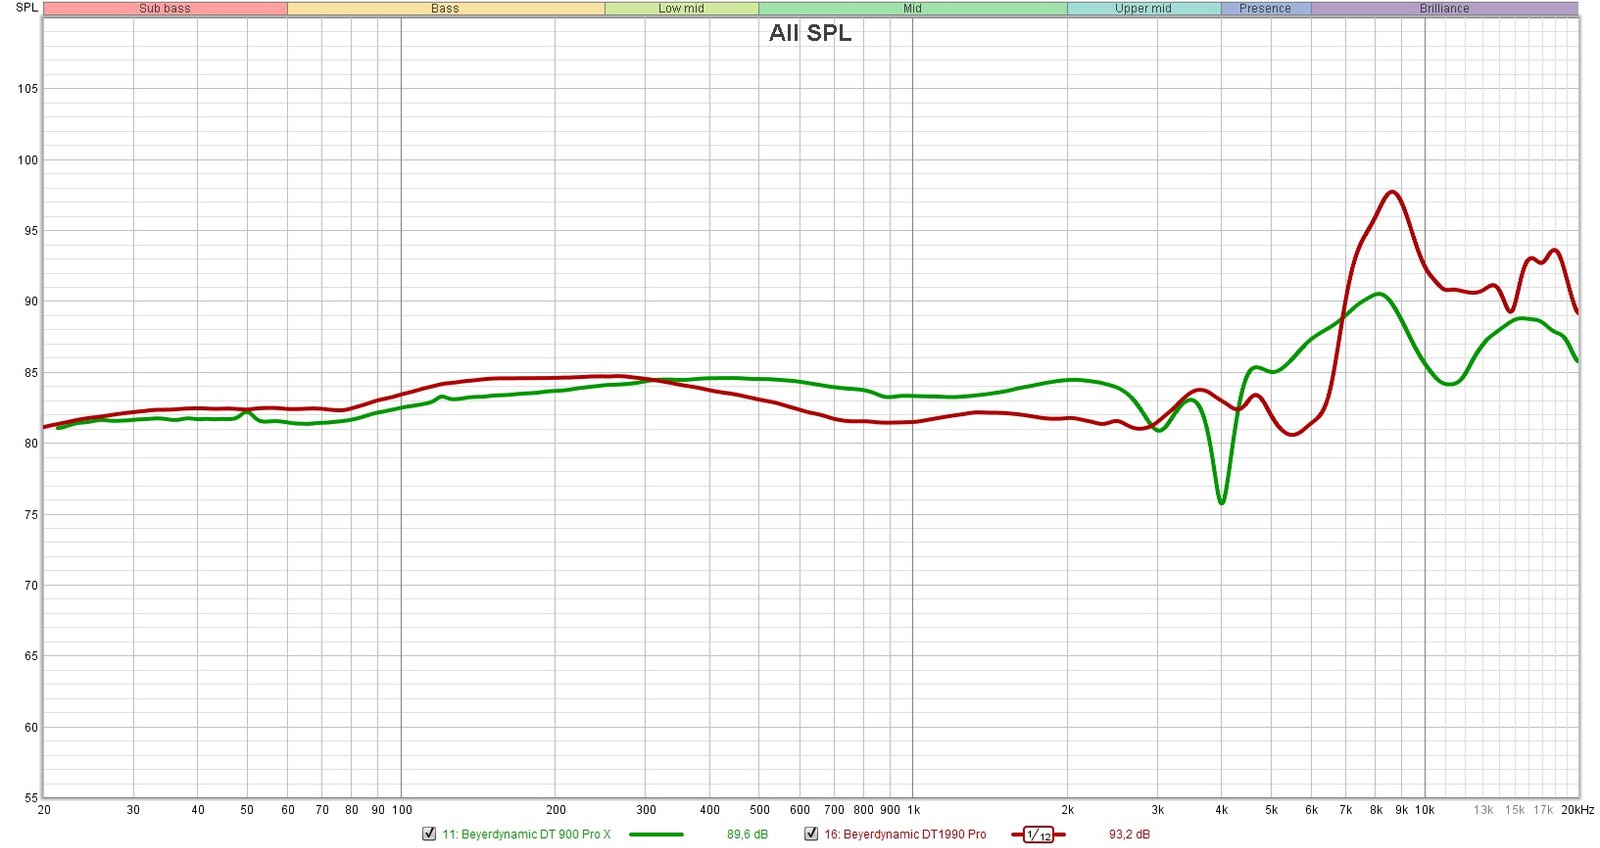This screenshot has width=1600, height=848.
Task: Click the DT1990 Pro legend name
Action: 905,834
